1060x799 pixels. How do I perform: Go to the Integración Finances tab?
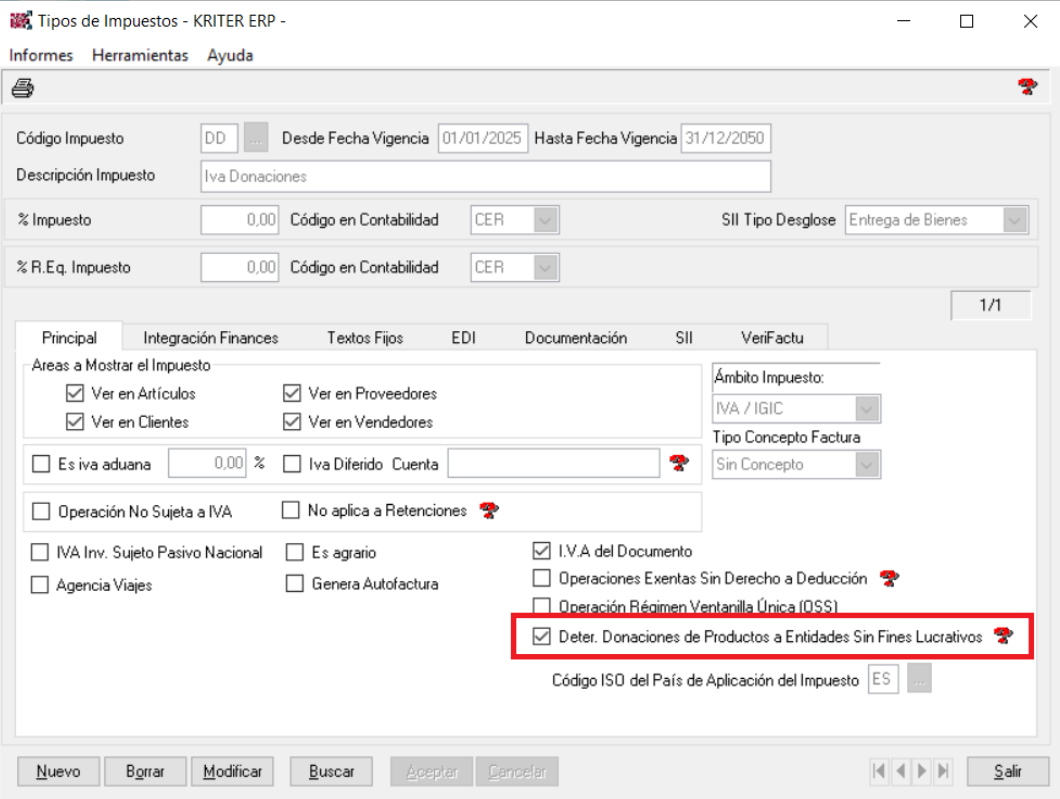[x=210, y=338]
